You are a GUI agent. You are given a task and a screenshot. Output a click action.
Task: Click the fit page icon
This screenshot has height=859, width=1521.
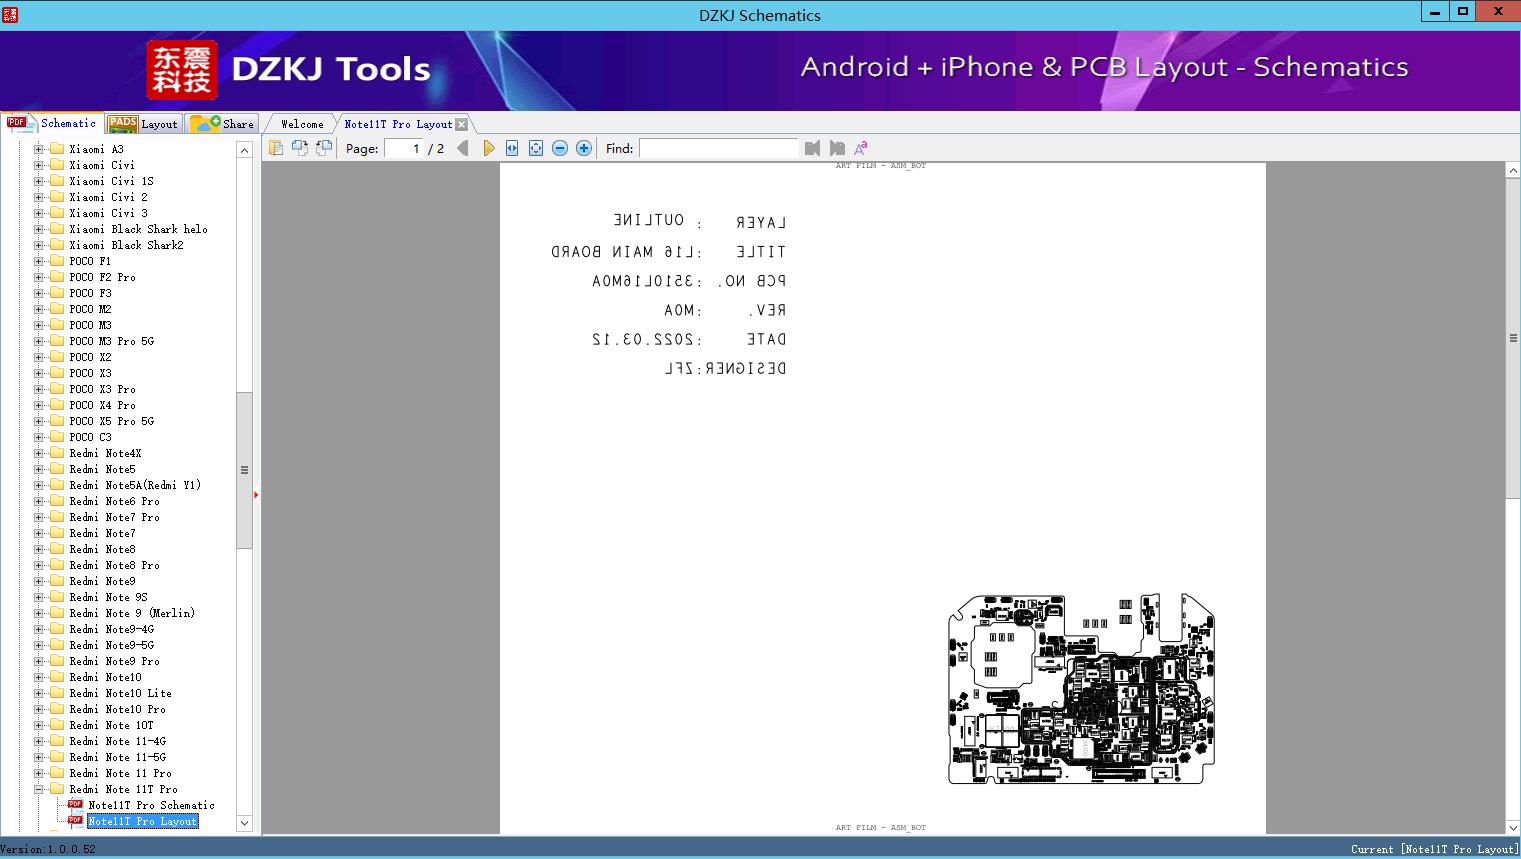536,148
